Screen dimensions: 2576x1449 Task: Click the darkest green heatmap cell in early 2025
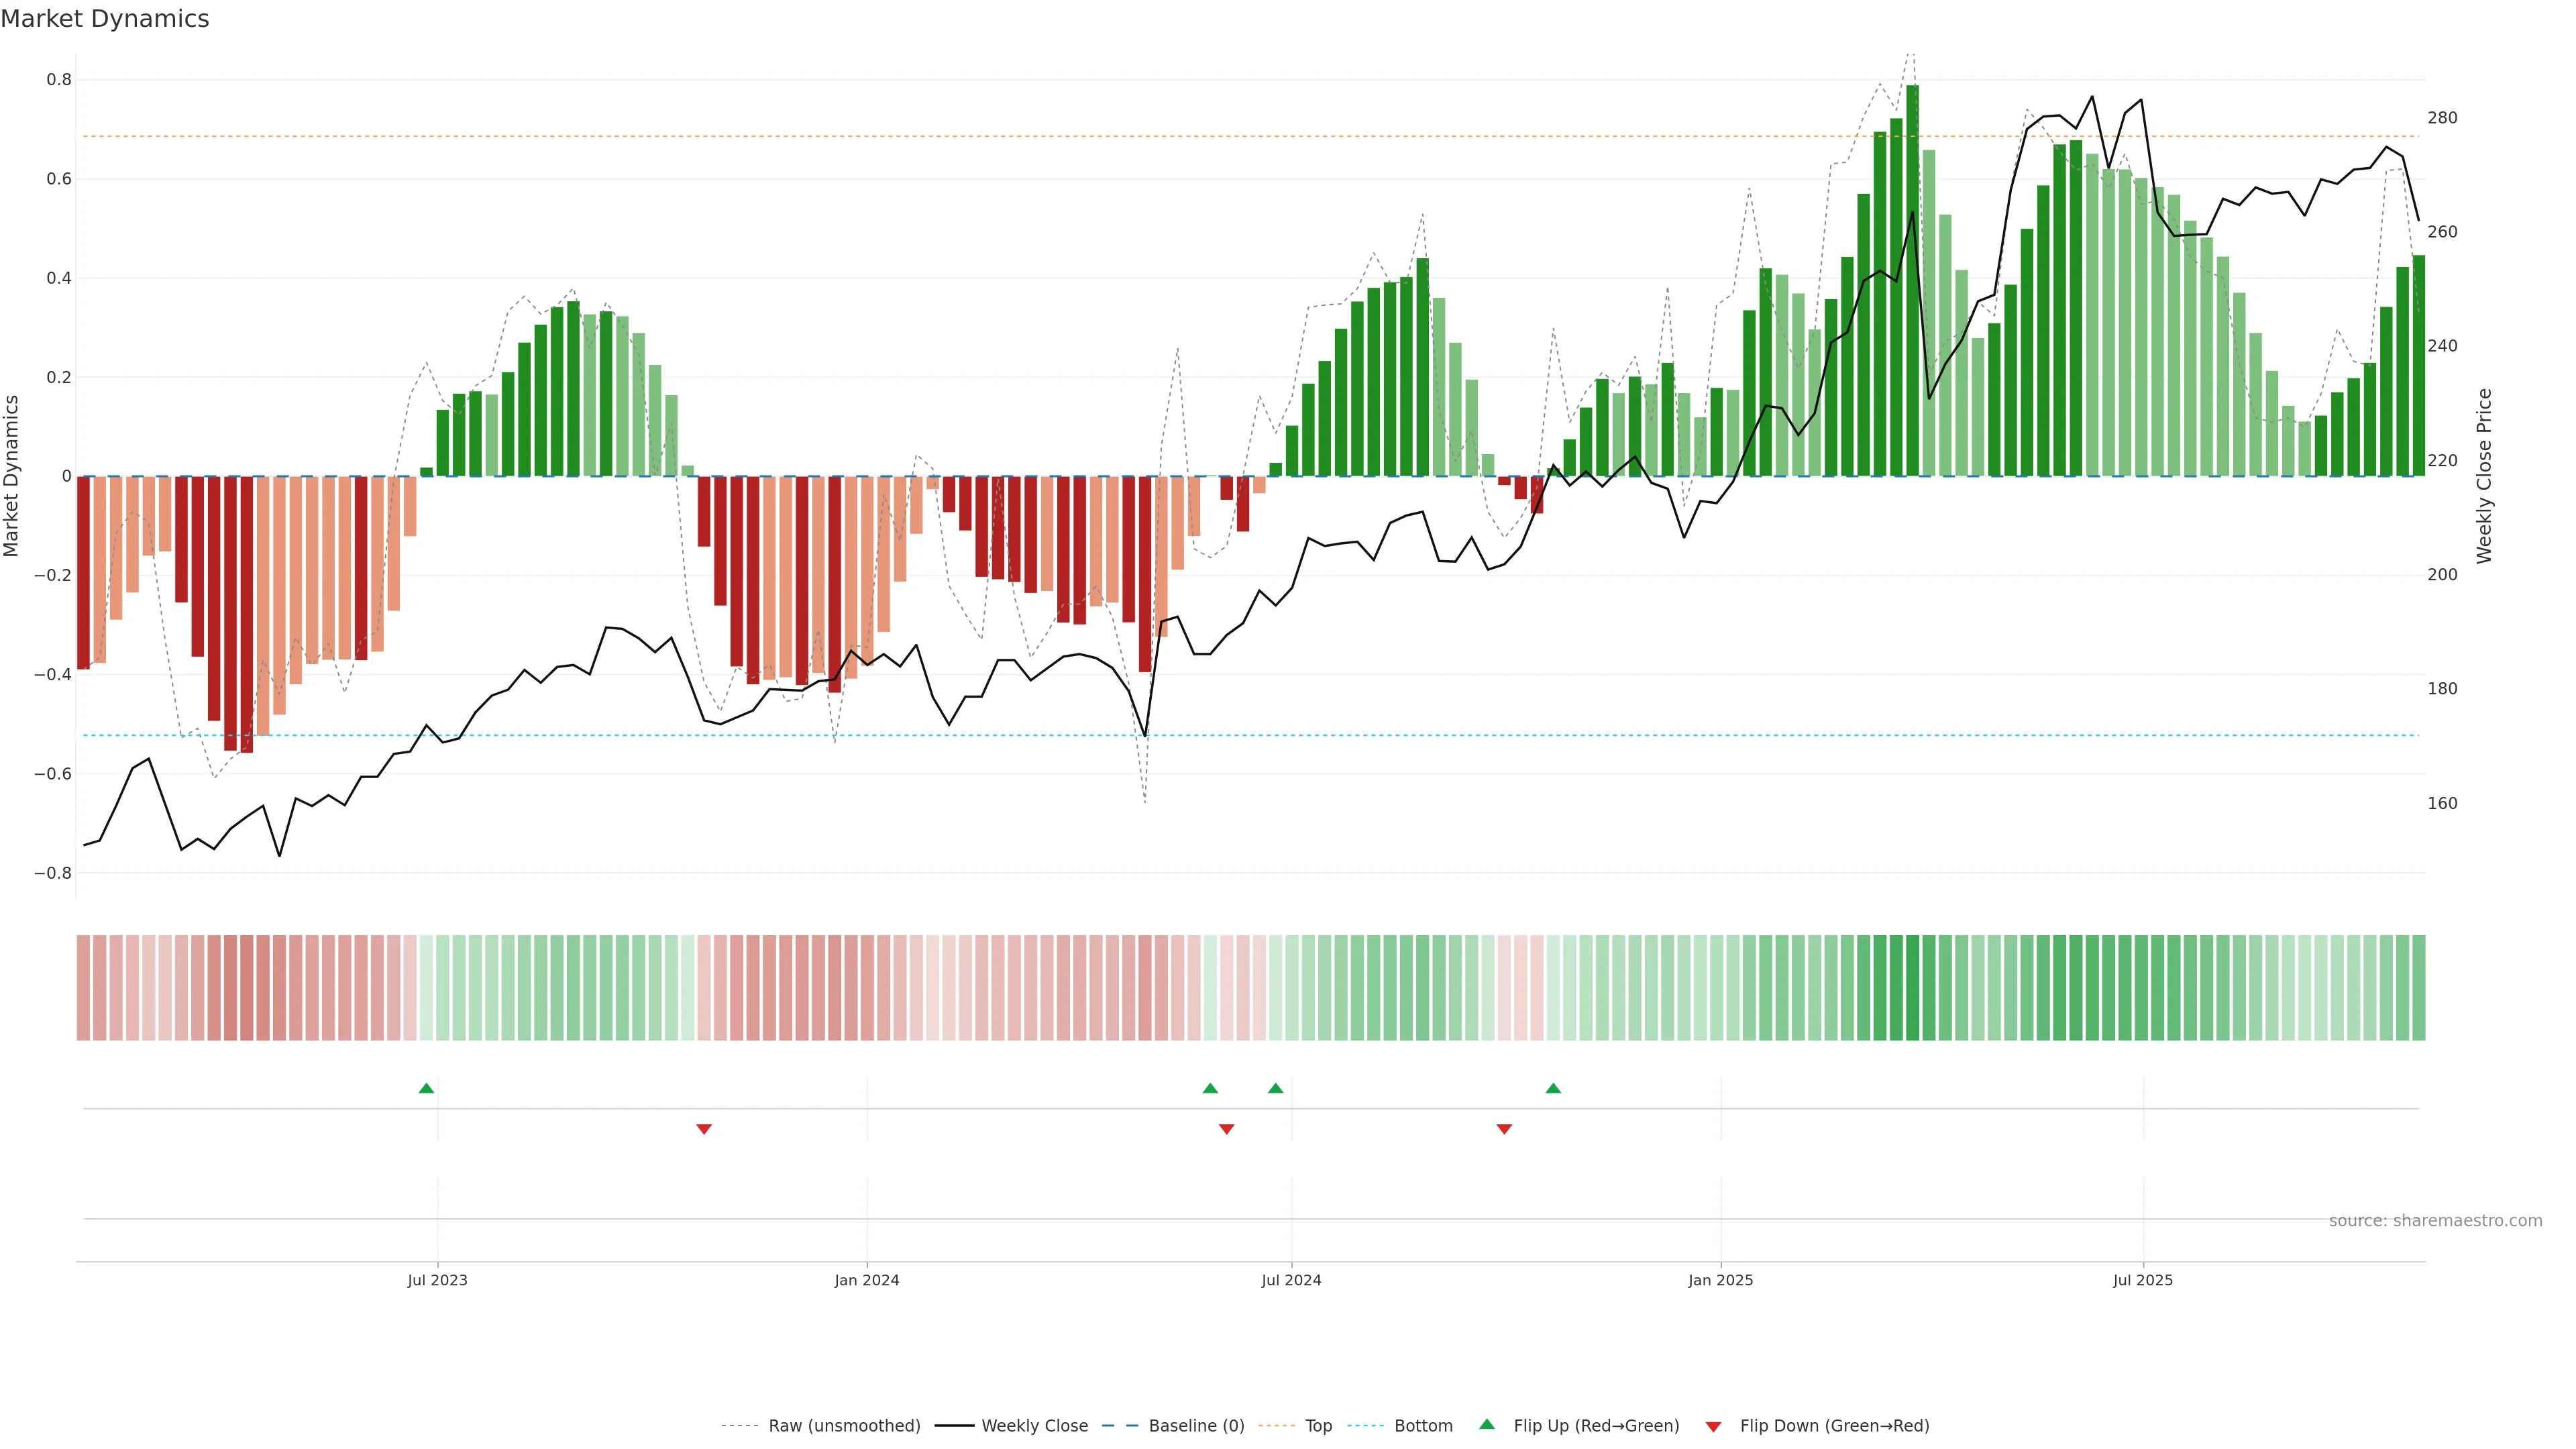1912,988
